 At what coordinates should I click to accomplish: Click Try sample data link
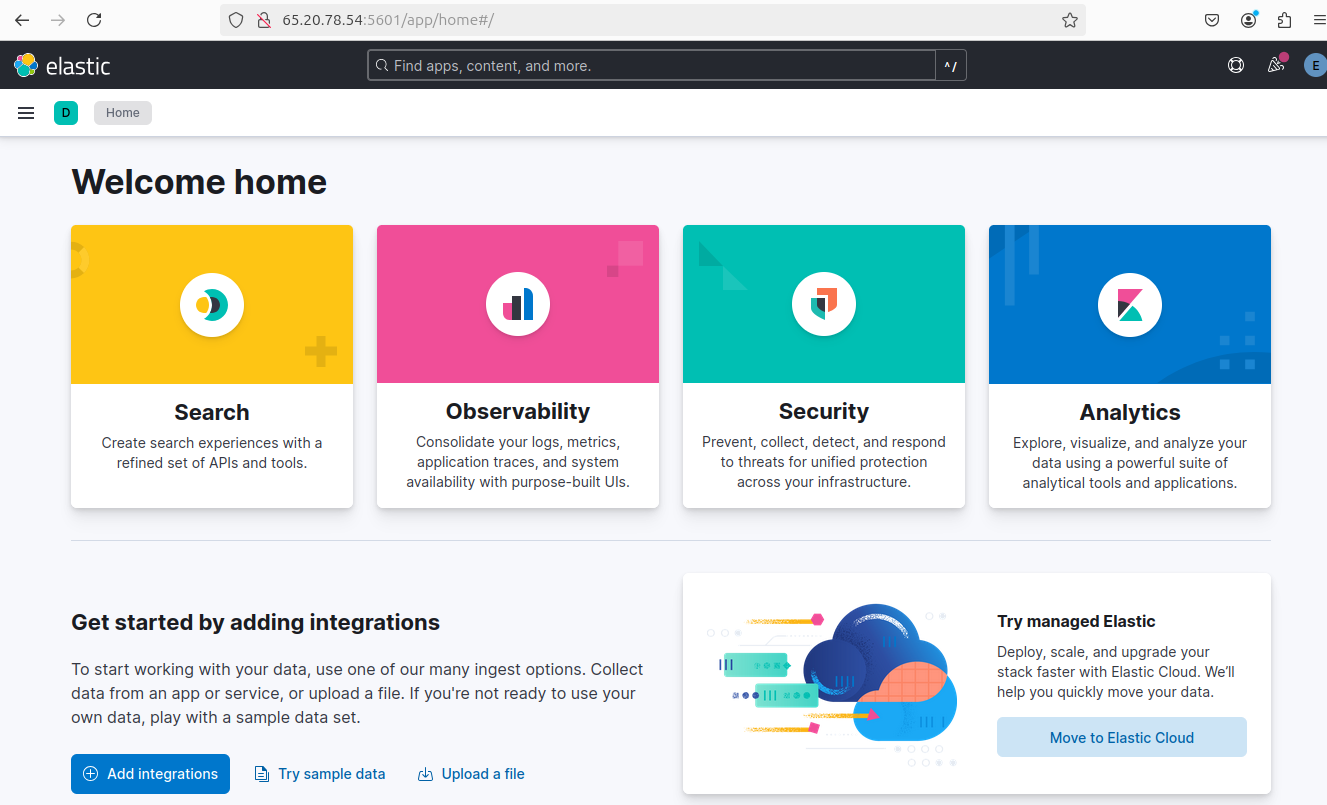pos(320,774)
